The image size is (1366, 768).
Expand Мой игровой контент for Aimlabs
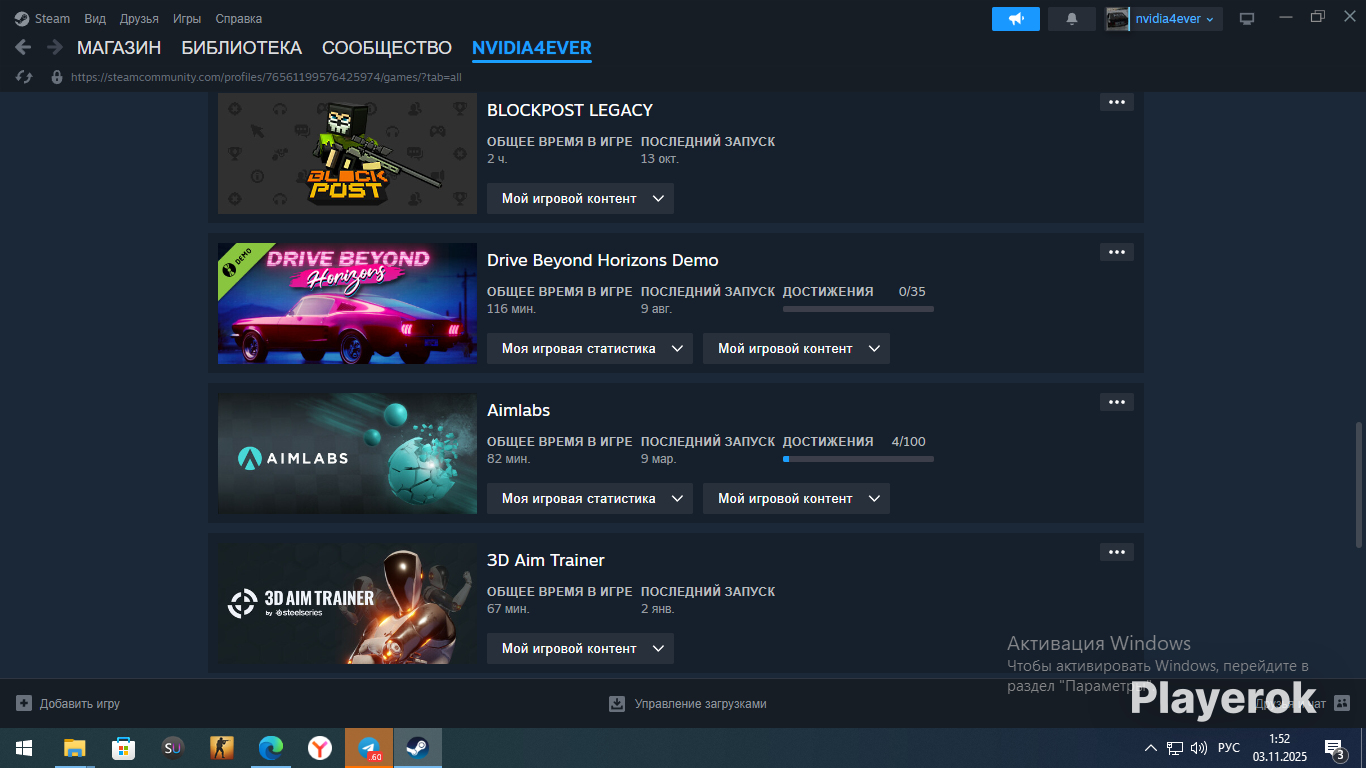click(796, 498)
